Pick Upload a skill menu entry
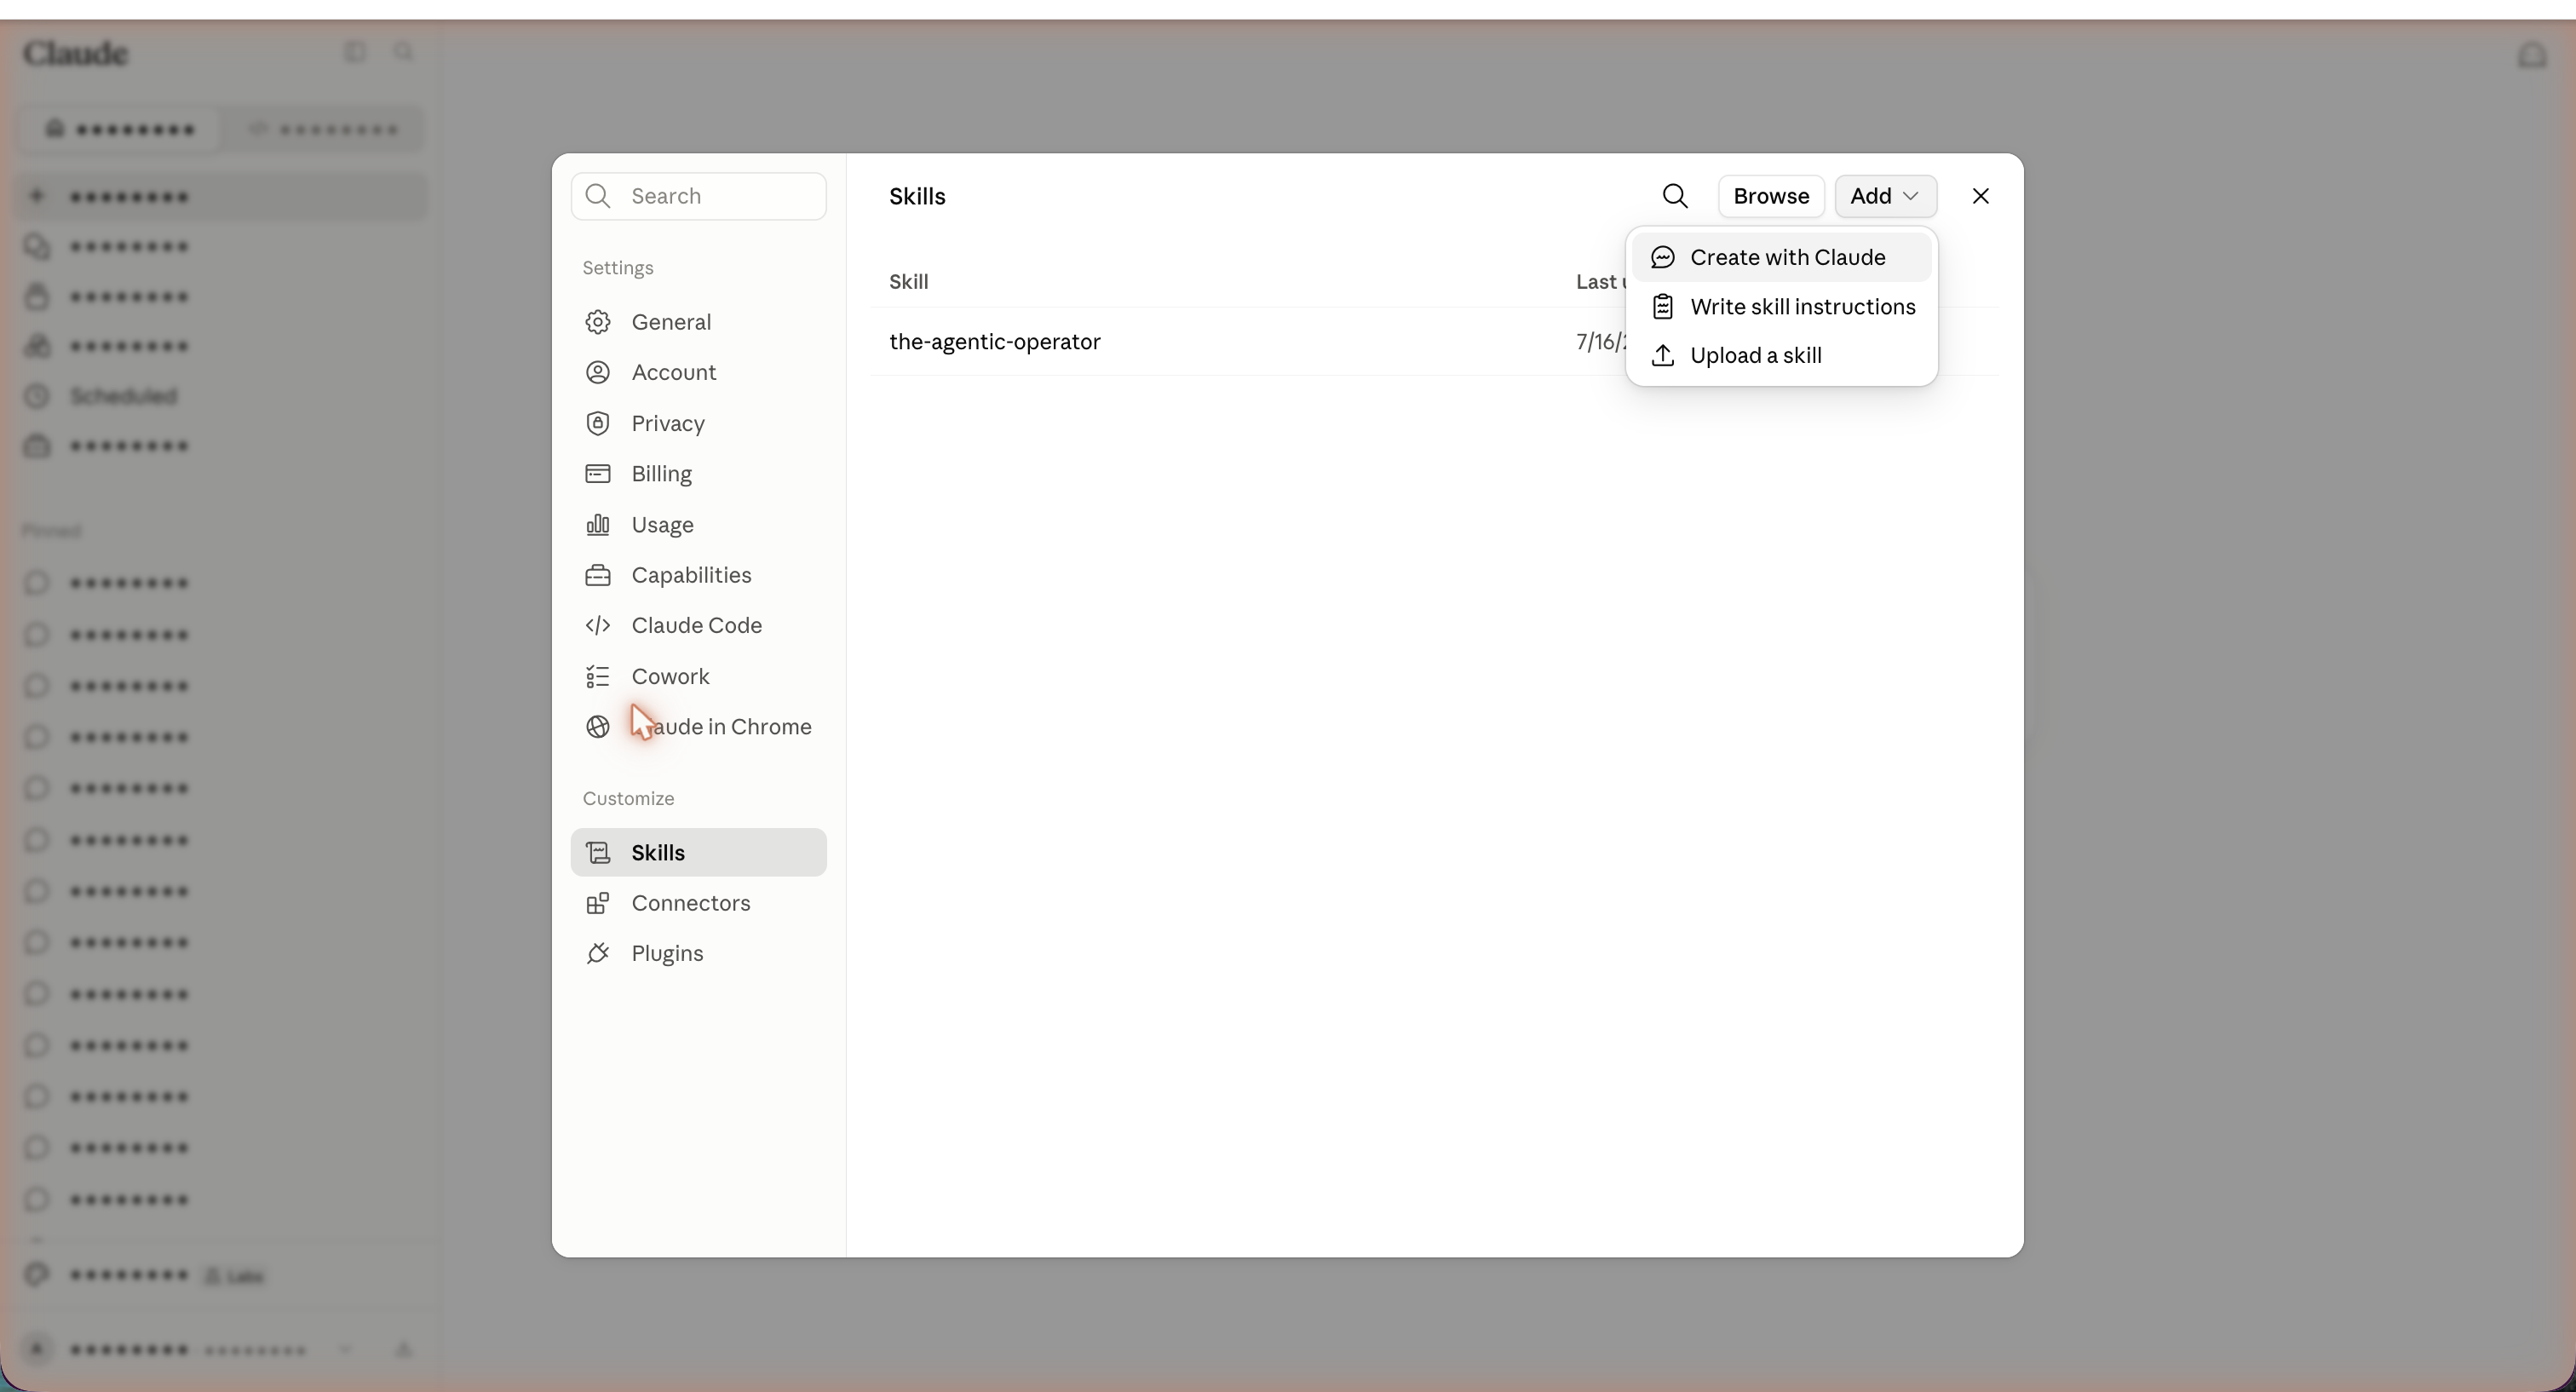Screen dimensions: 2576x1392 click(x=1781, y=355)
